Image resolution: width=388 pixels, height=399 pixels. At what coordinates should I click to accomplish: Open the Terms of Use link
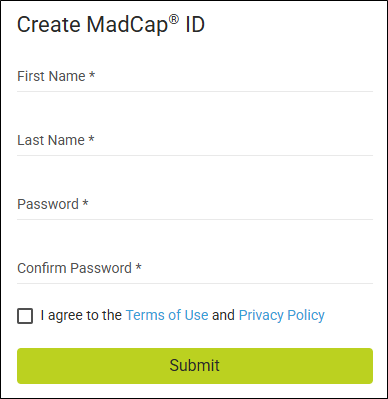[167, 315]
